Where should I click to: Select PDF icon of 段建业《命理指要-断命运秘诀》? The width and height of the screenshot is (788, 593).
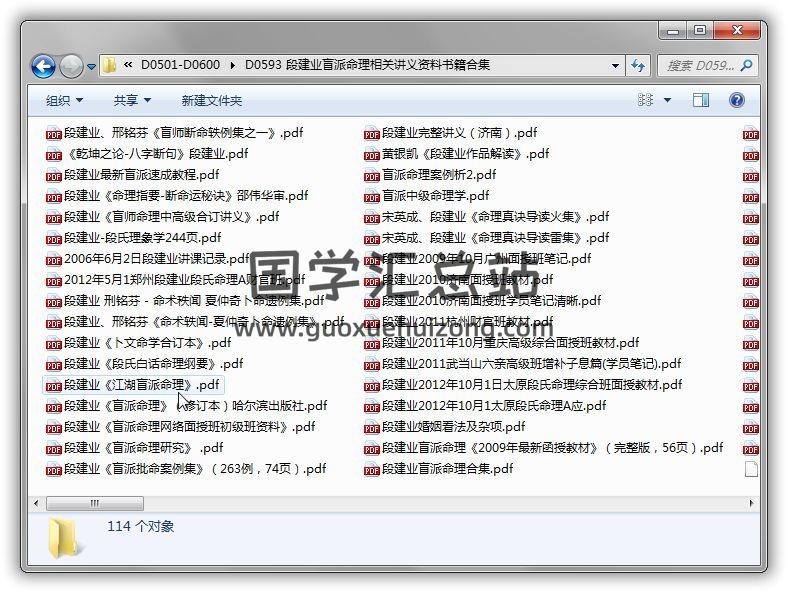click(53, 196)
